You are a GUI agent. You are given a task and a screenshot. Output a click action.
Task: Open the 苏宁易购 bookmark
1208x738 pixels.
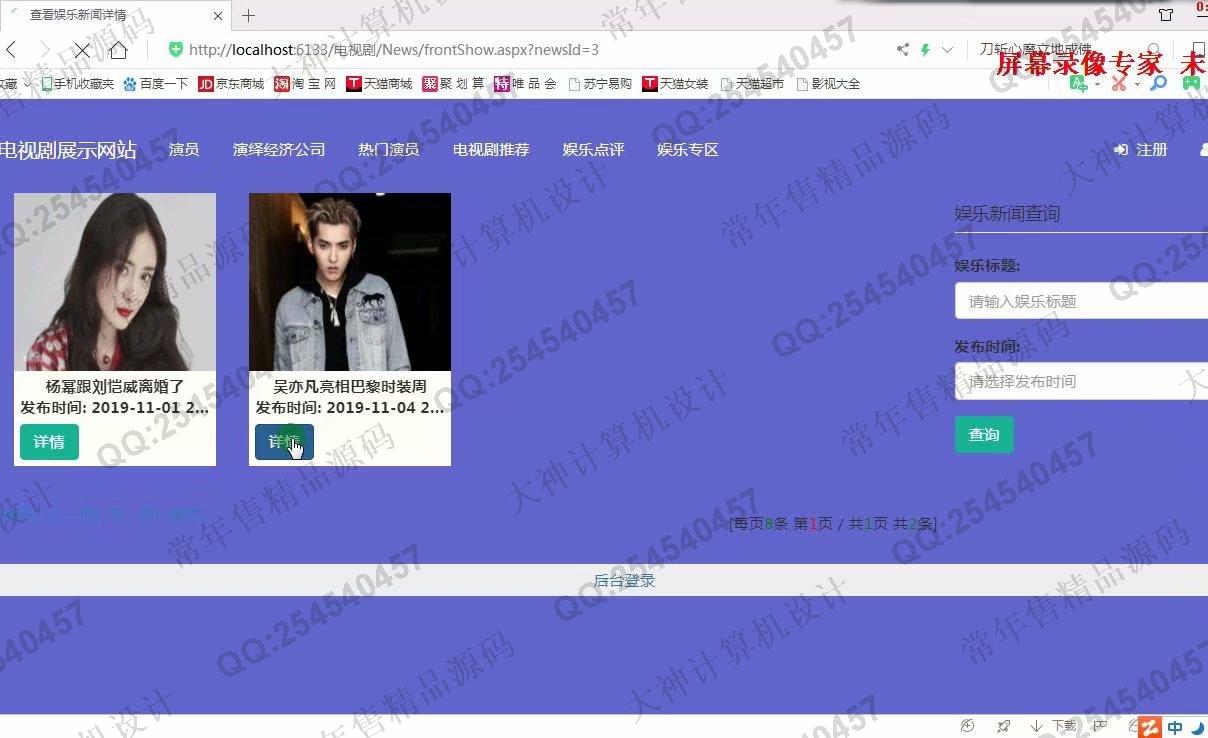(600, 84)
